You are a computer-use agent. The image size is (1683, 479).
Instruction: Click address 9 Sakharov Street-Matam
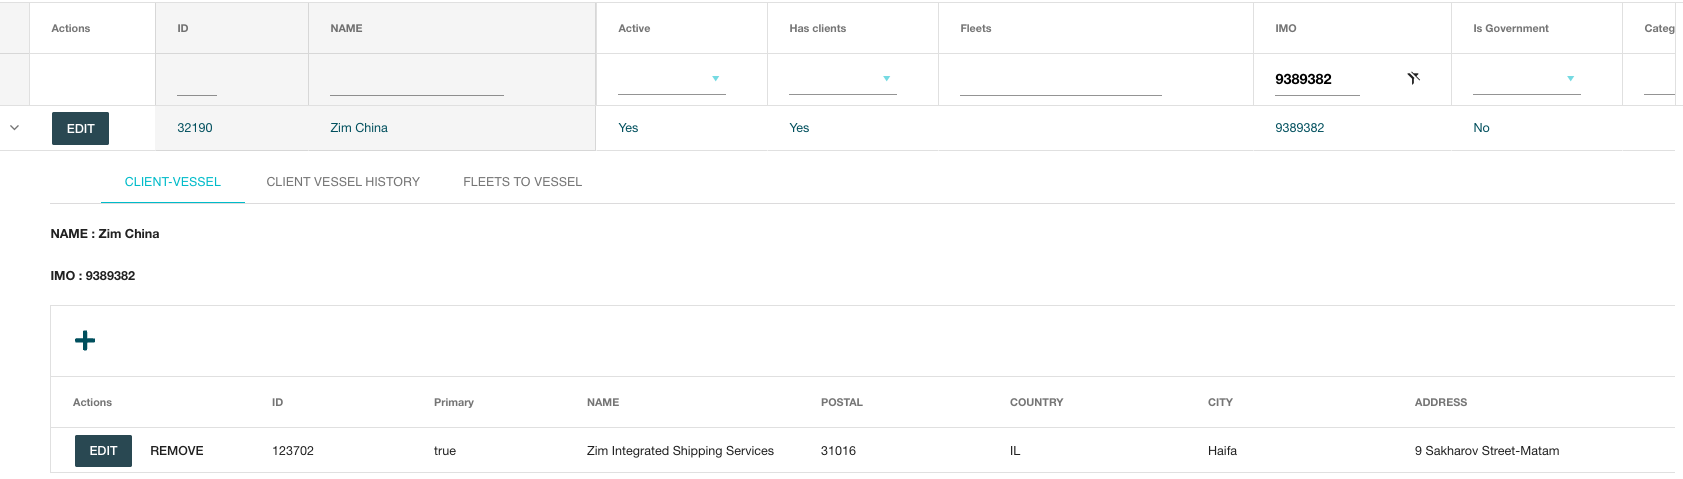point(1487,451)
